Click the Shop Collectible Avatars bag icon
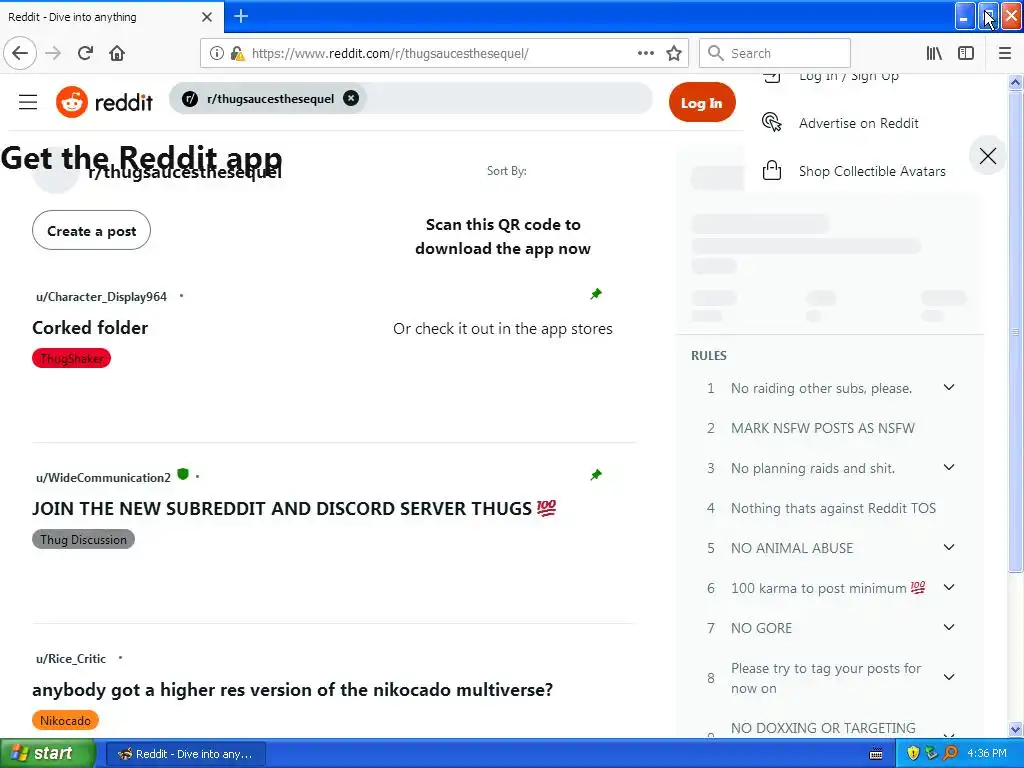This screenshot has height=768, width=1024. [772, 170]
